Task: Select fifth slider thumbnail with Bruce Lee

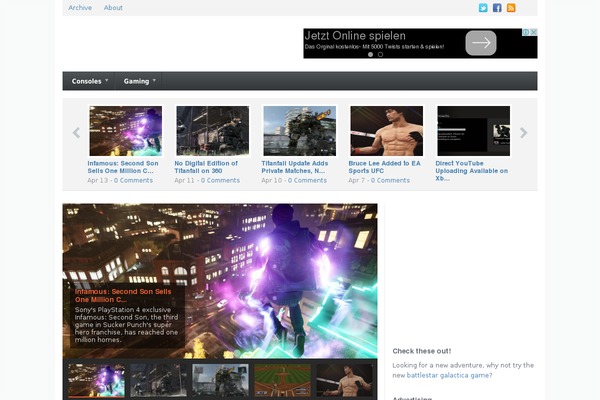Action: [344, 380]
